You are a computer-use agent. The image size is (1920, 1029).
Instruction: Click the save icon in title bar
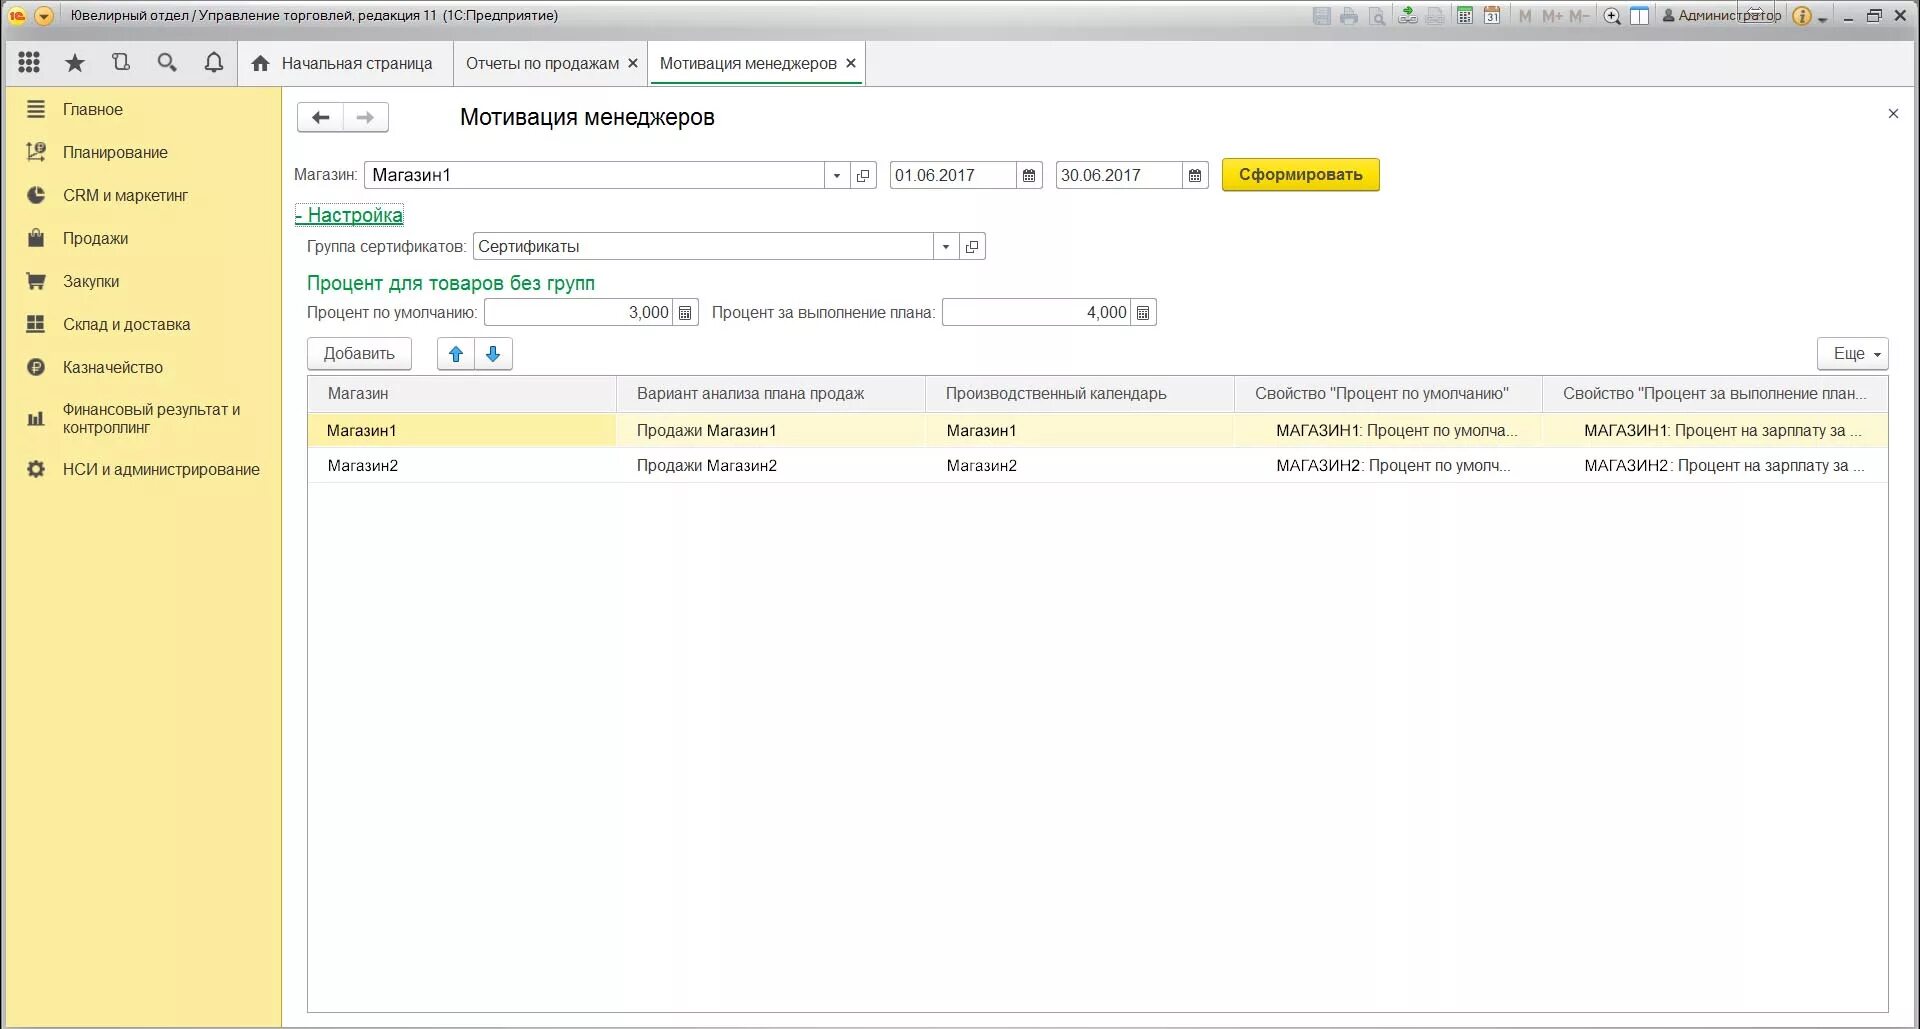(x=1322, y=16)
